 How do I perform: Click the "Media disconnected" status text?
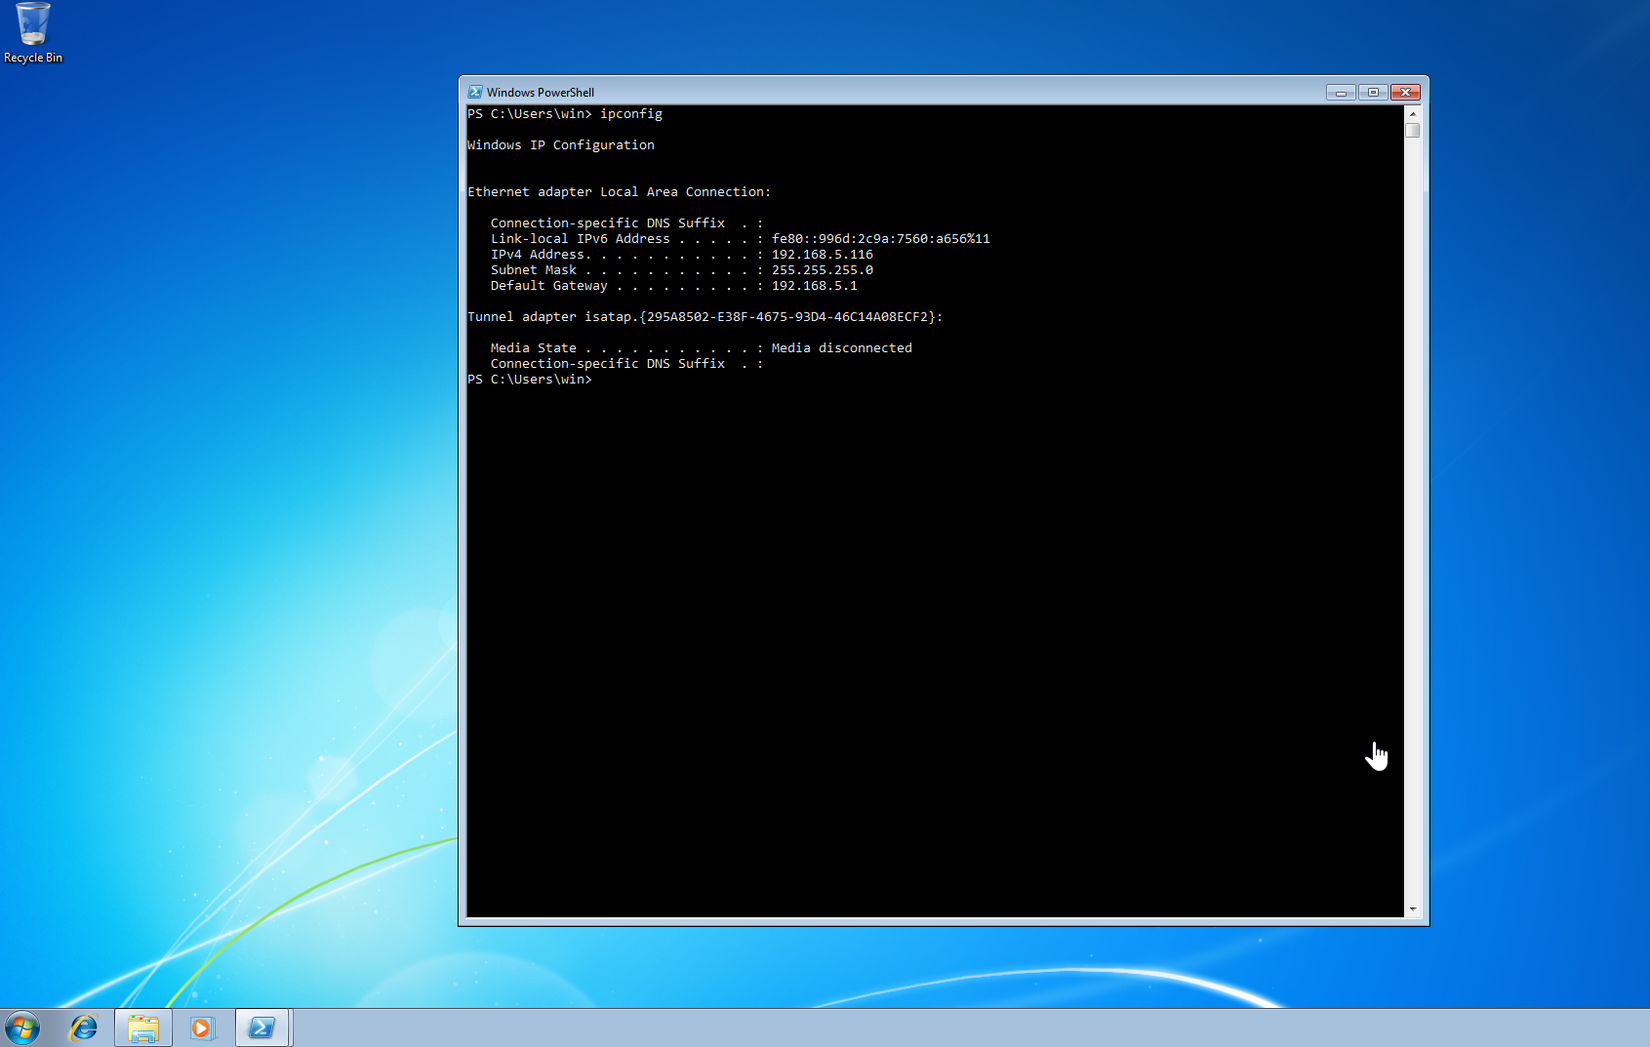click(841, 348)
